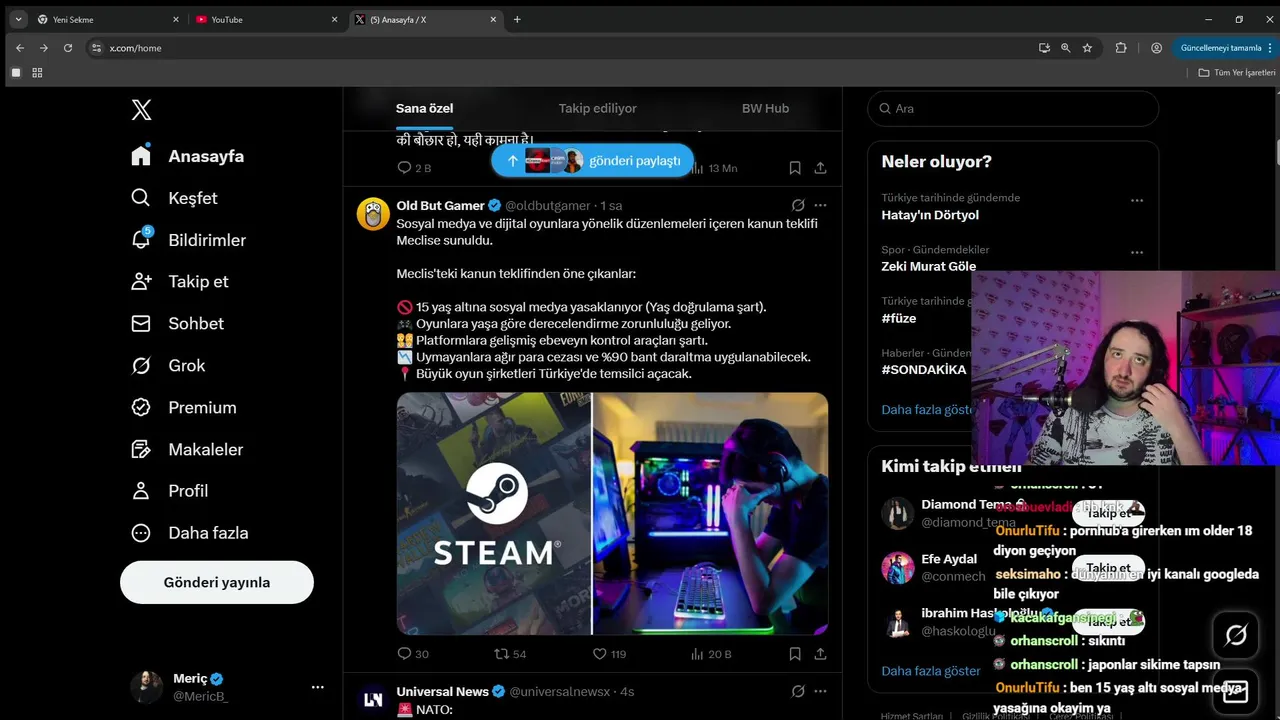Click reply icon with 2 B count
This screenshot has height=720, width=1280.
[x=414, y=168]
